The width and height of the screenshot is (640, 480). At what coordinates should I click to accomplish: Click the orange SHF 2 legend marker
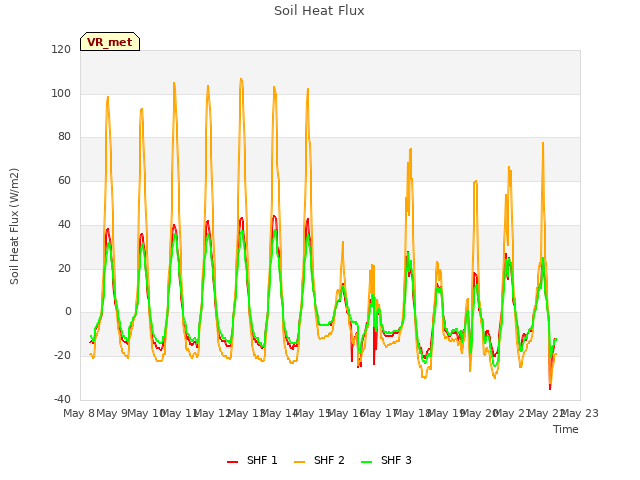[x=299, y=461]
